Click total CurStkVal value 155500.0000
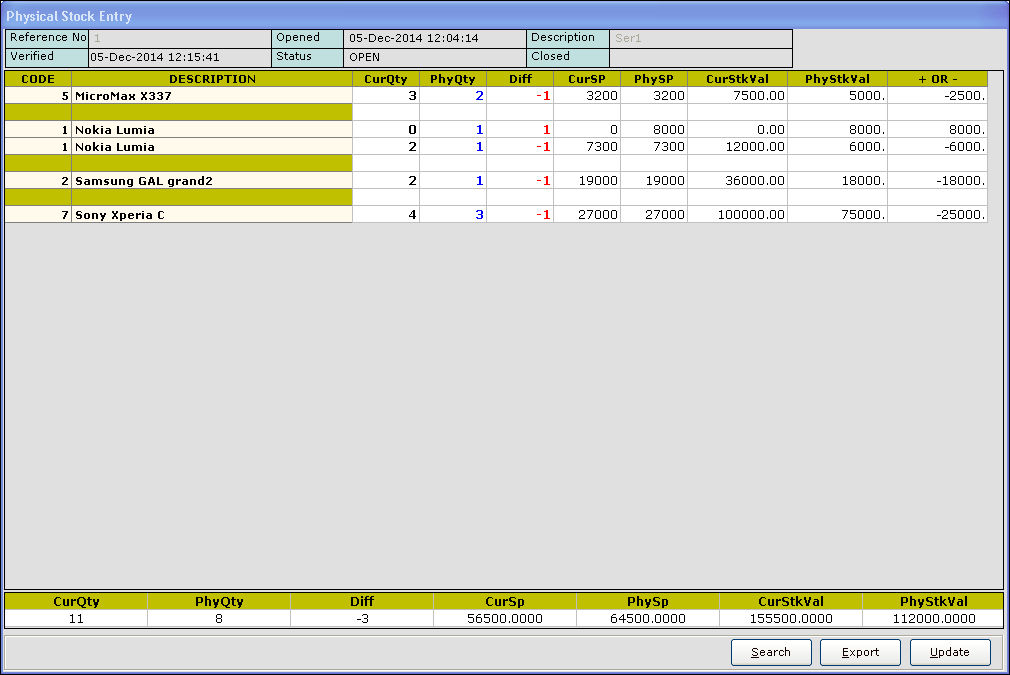Image resolution: width=1010 pixels, height=675 pixels. pos(791,619)
